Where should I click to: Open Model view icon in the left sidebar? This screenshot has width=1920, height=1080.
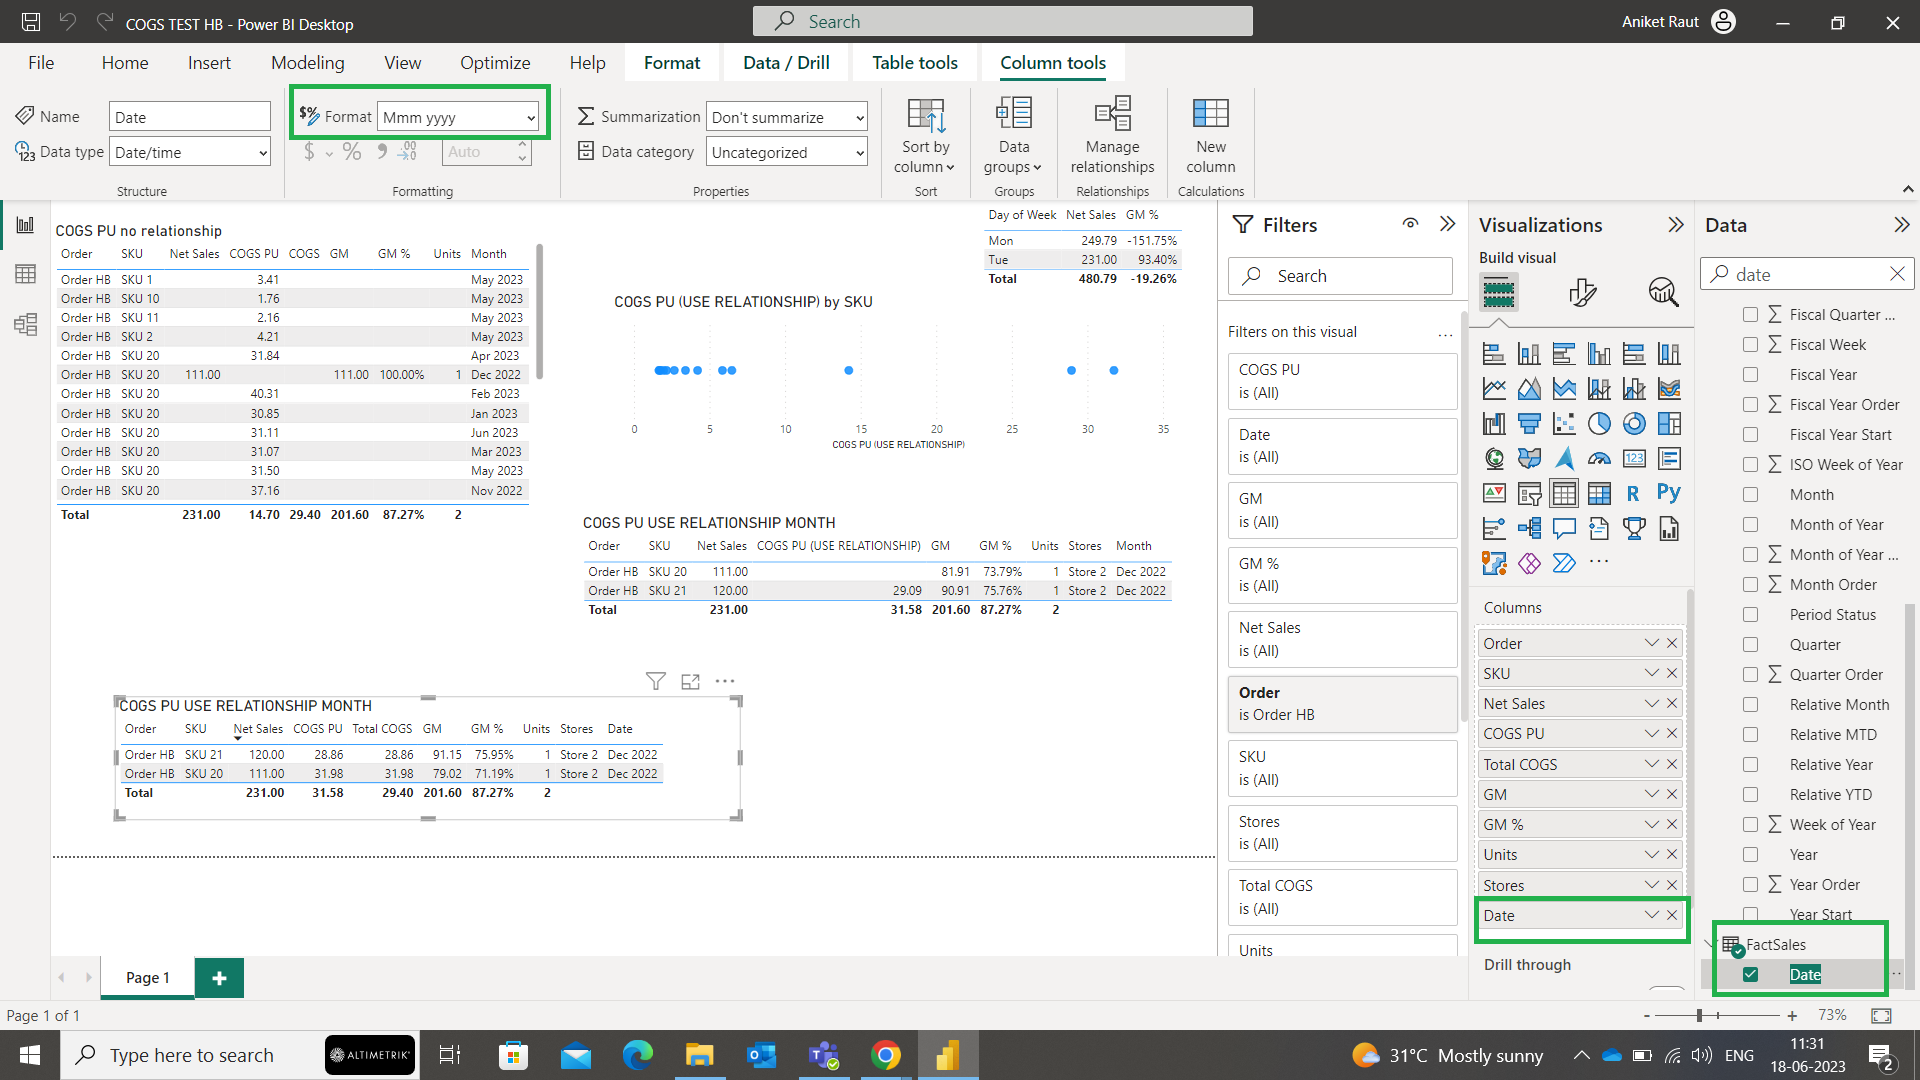tap(25, 324)
